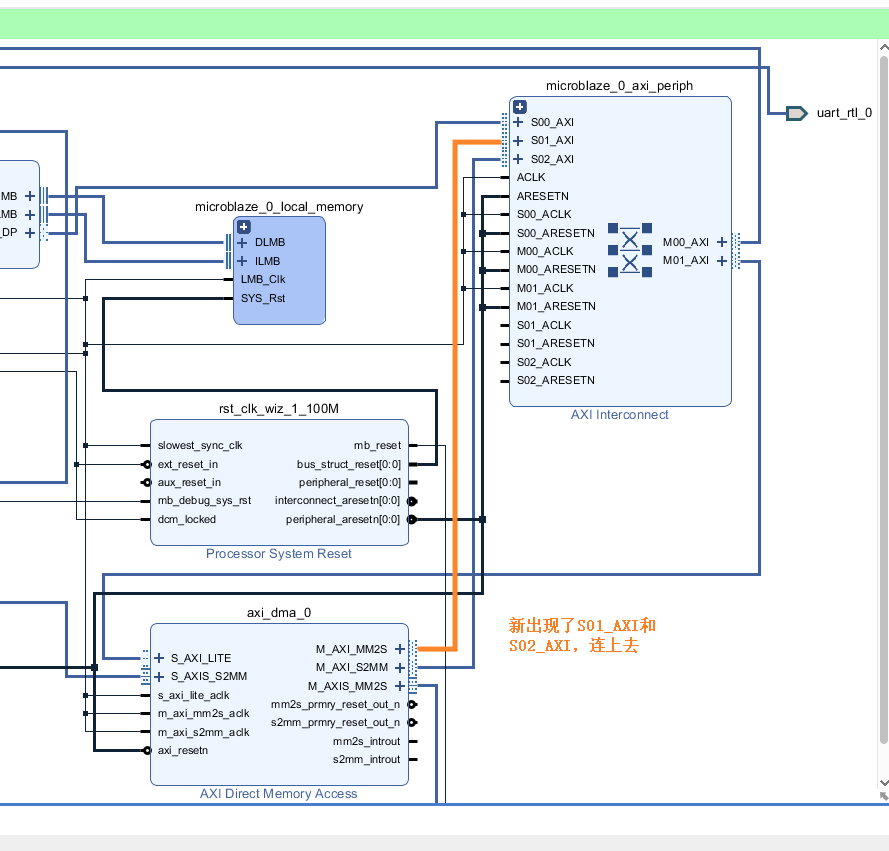Select the uart_rtl_0 external port icon
The image size is (889, 851).
796,113
